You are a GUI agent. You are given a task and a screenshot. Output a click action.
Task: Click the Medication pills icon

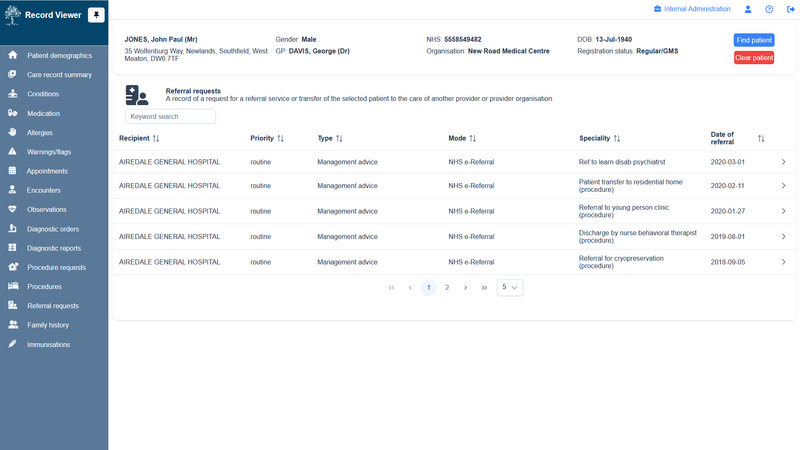[x=13, y=113]
